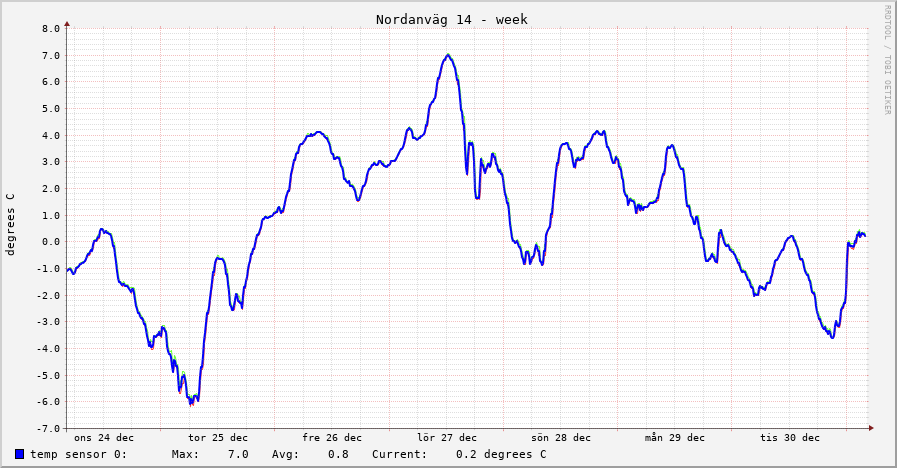Screen dimensions: 897x468
Task: Click the 'mån 29 dec' date label
Action: pos(675,437)
